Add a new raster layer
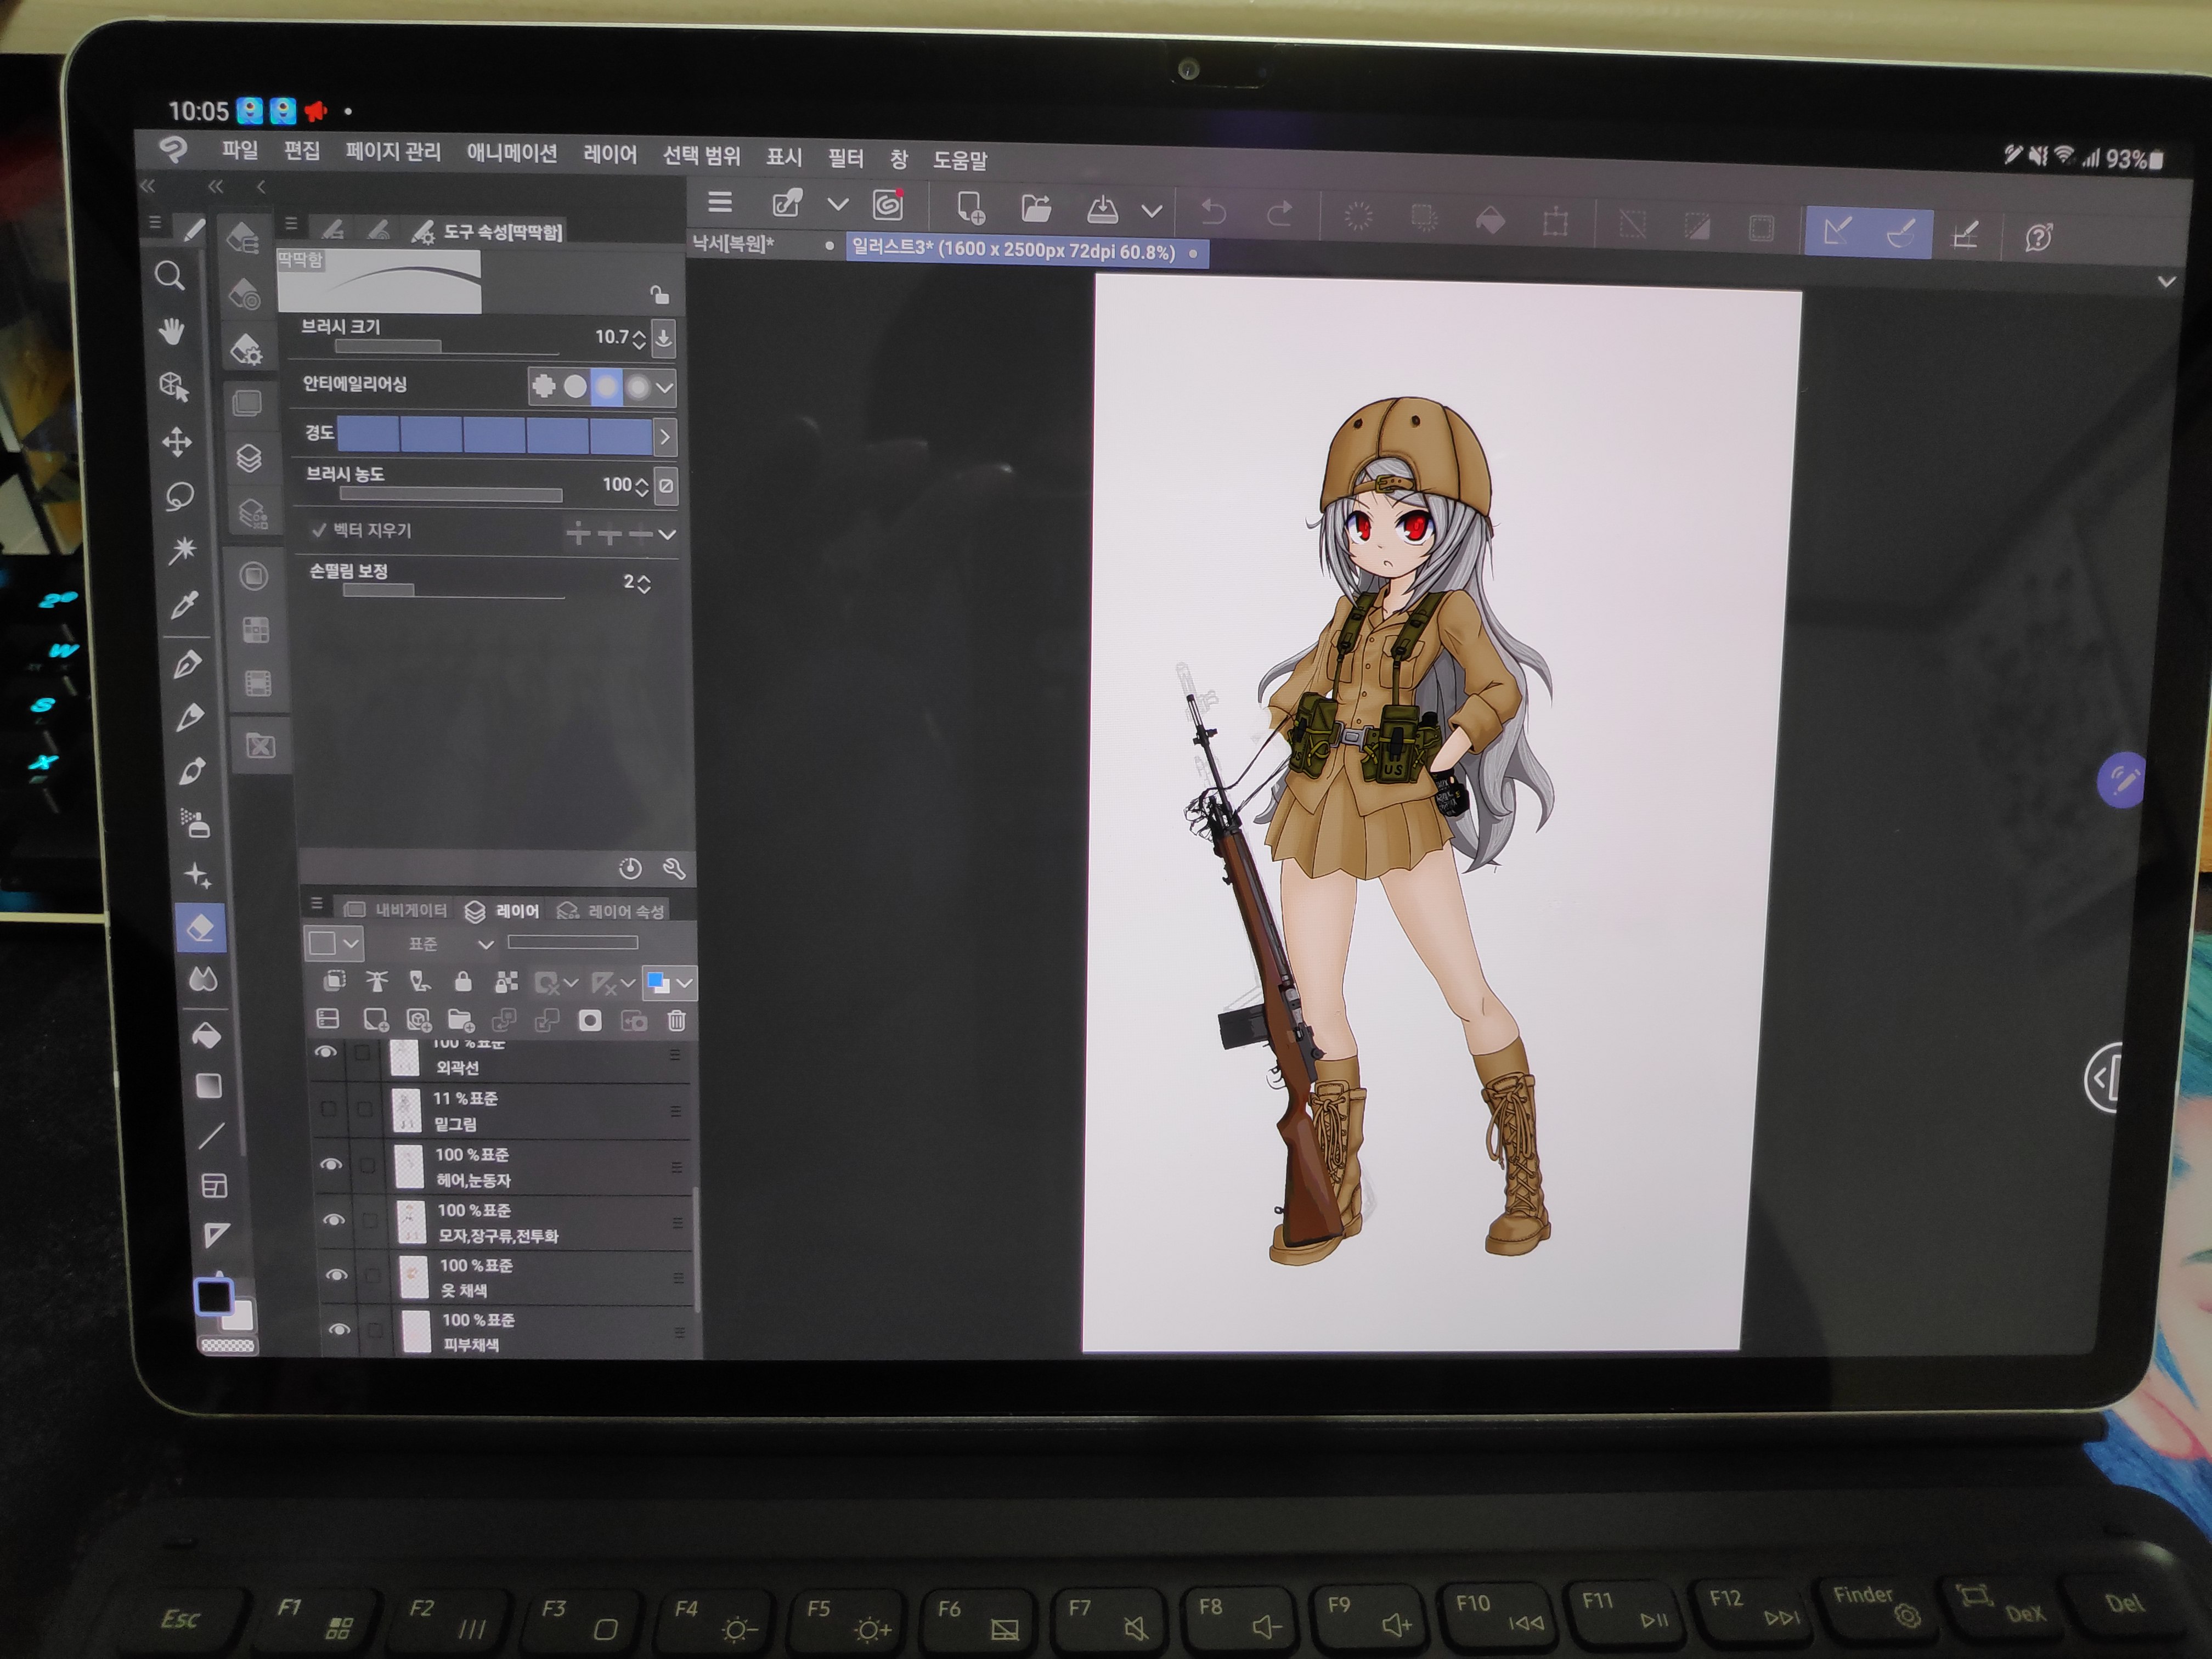 coord(375,1020)
